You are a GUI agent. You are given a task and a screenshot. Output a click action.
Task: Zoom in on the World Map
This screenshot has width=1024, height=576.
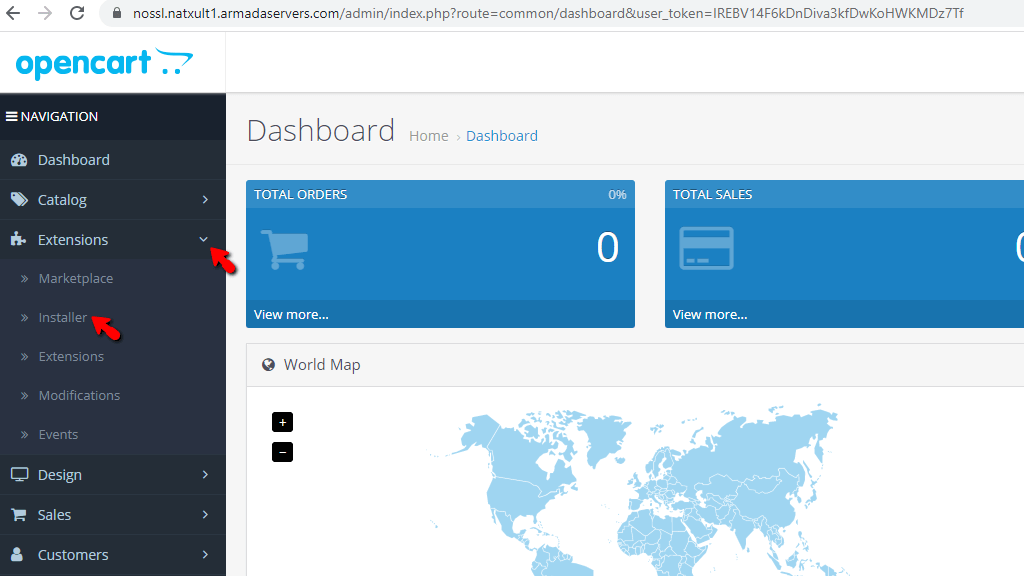click(x=282, y=422)
